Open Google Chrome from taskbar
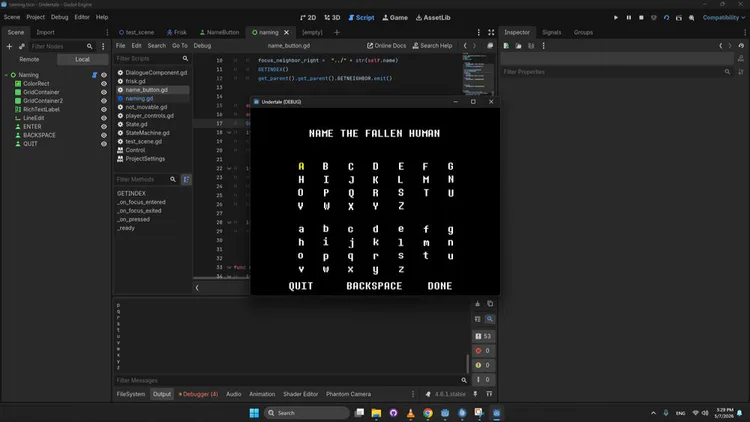750x422 pixels. (428, 413)
